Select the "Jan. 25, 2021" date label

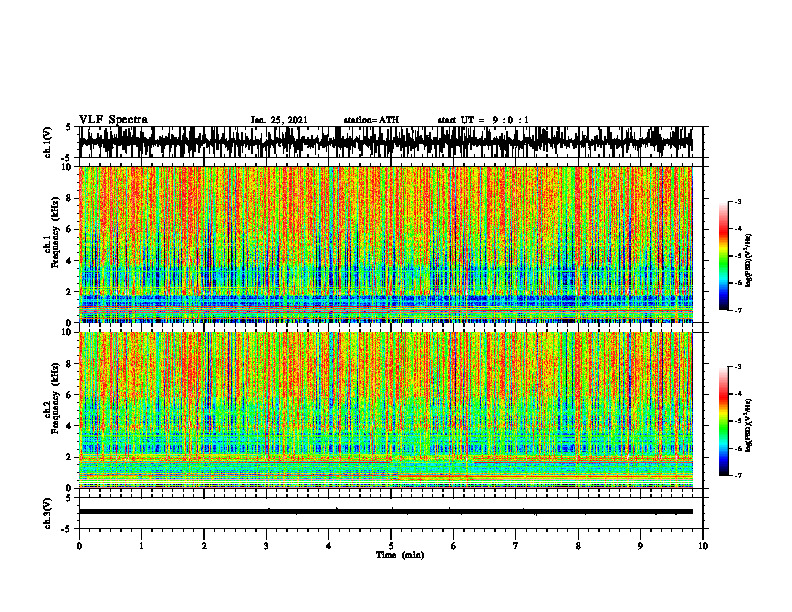tap(279, 120)
